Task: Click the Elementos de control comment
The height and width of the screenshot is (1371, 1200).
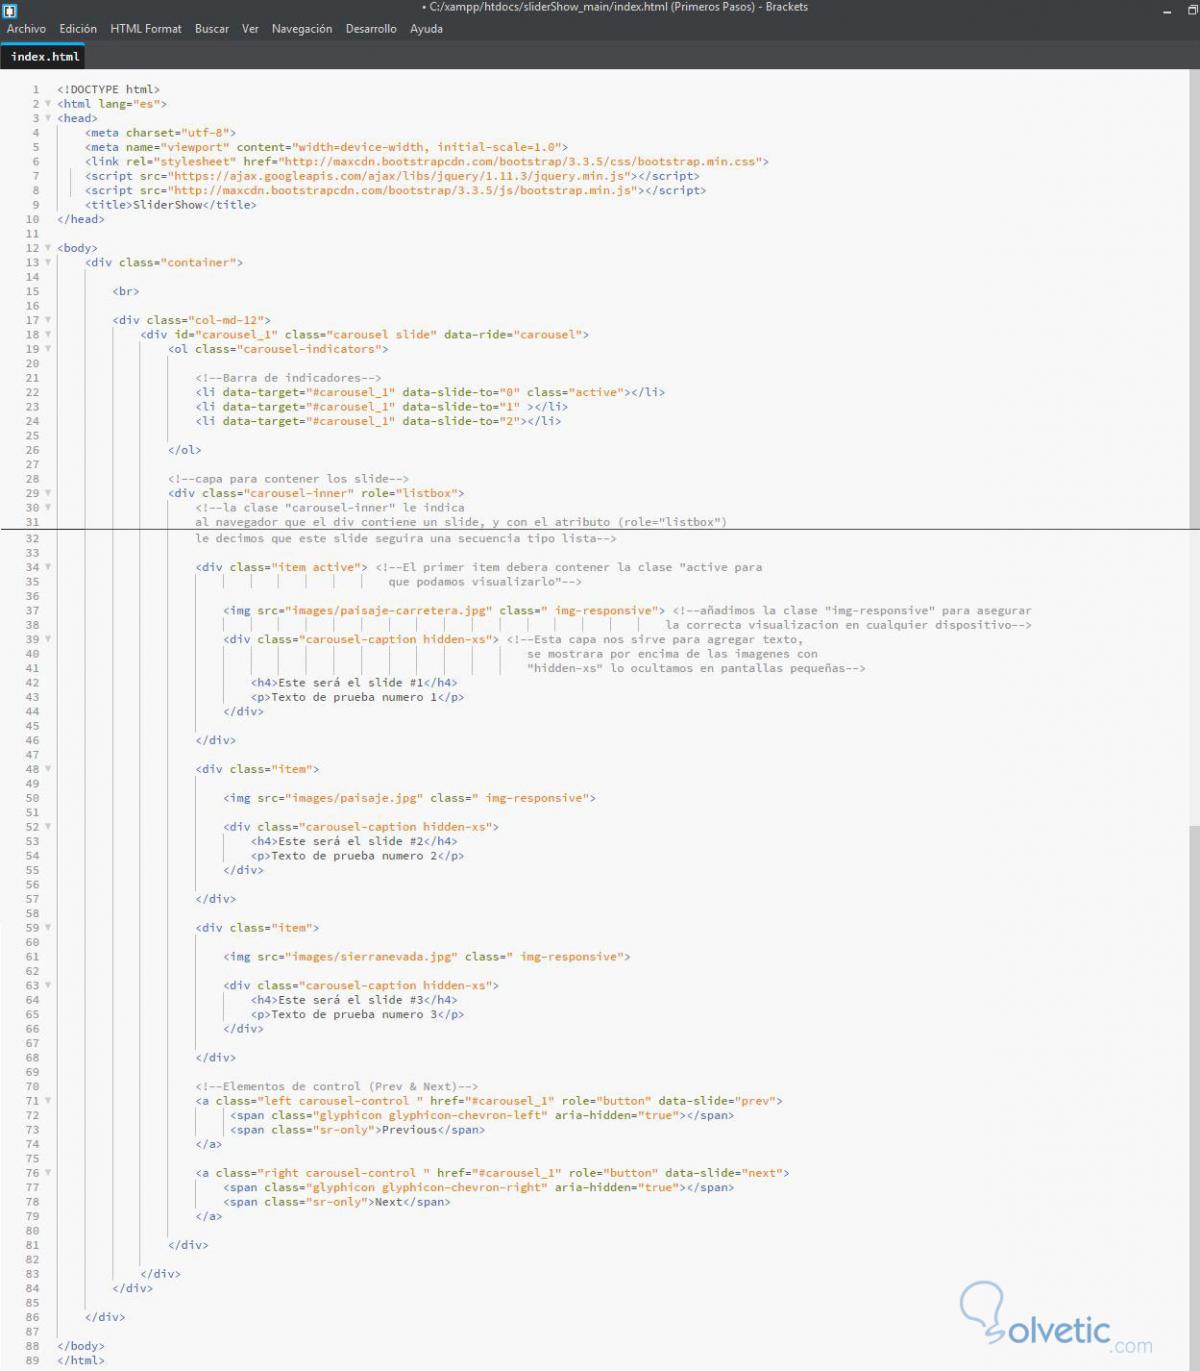Action: click(x=336, y=1086)
